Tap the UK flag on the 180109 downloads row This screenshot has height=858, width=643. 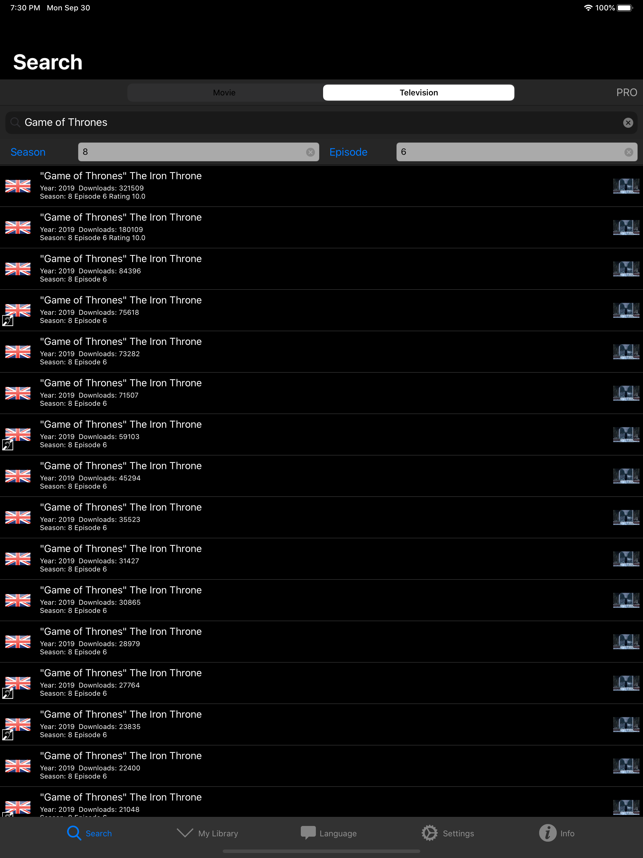click(x=18, y=228)
